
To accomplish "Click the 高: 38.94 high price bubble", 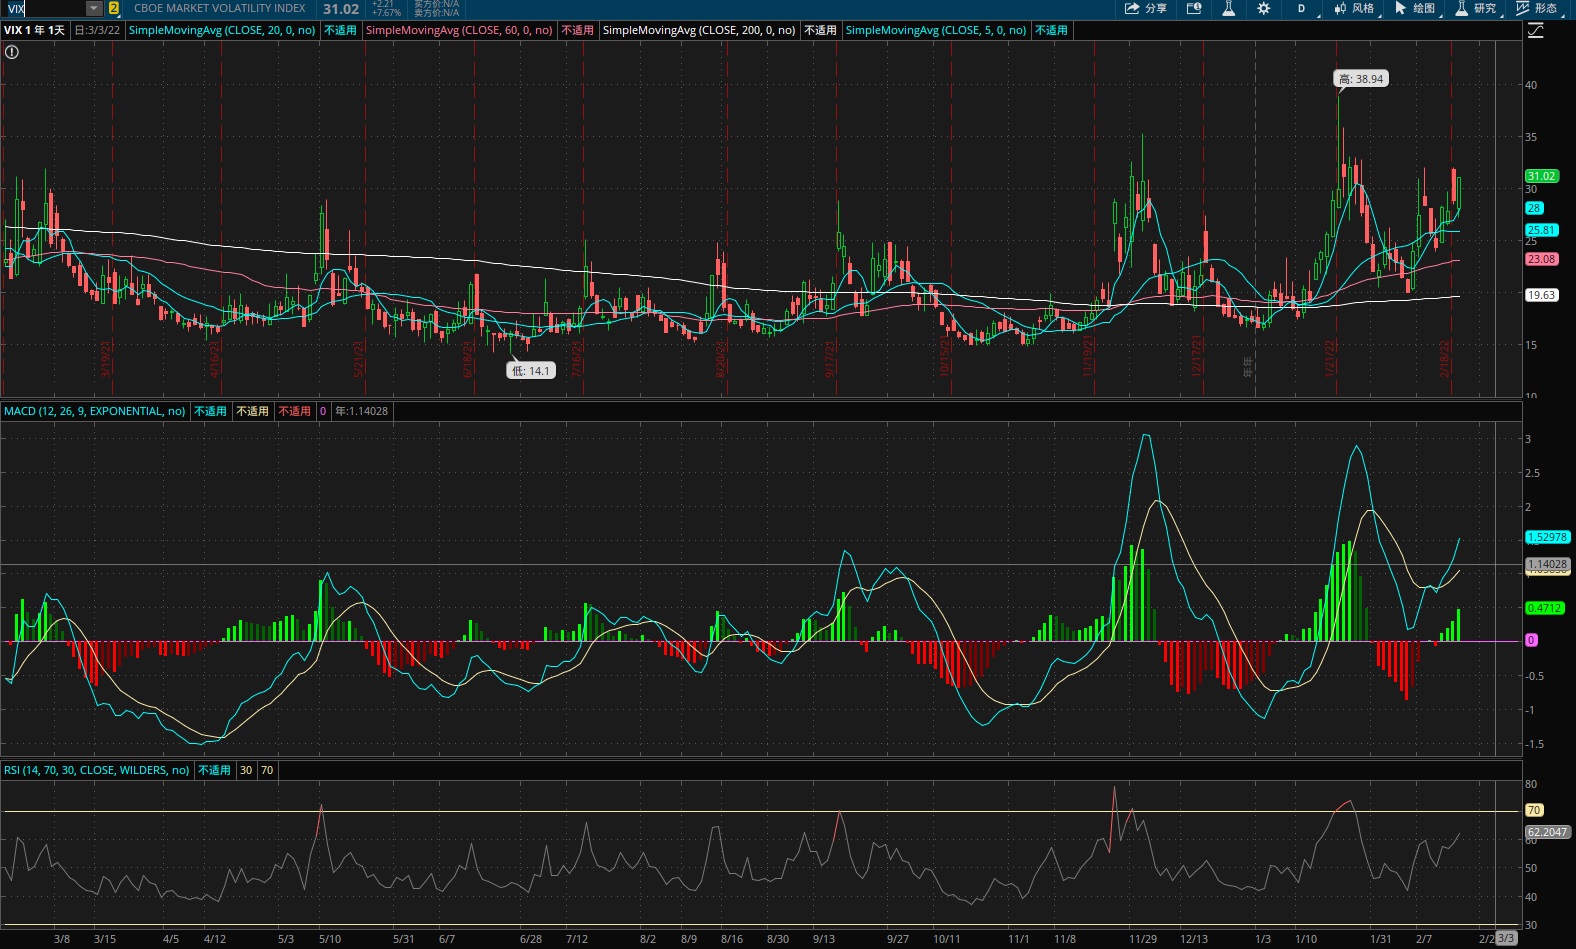I will coord(1361,79).
